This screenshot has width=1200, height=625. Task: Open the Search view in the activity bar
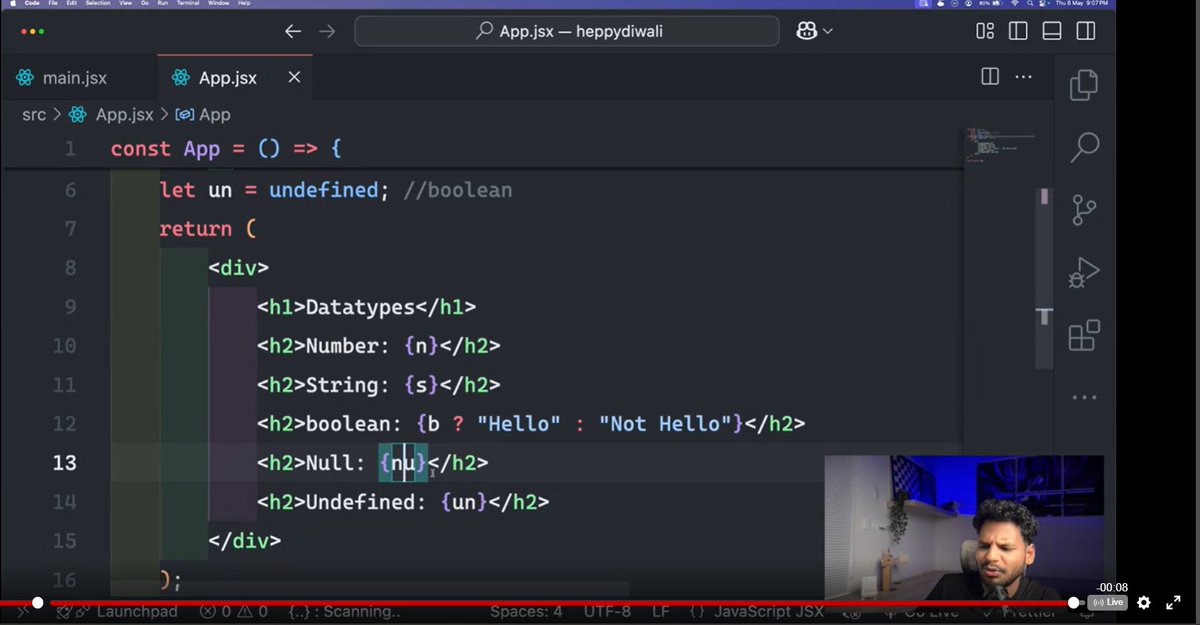point(1084,147)
